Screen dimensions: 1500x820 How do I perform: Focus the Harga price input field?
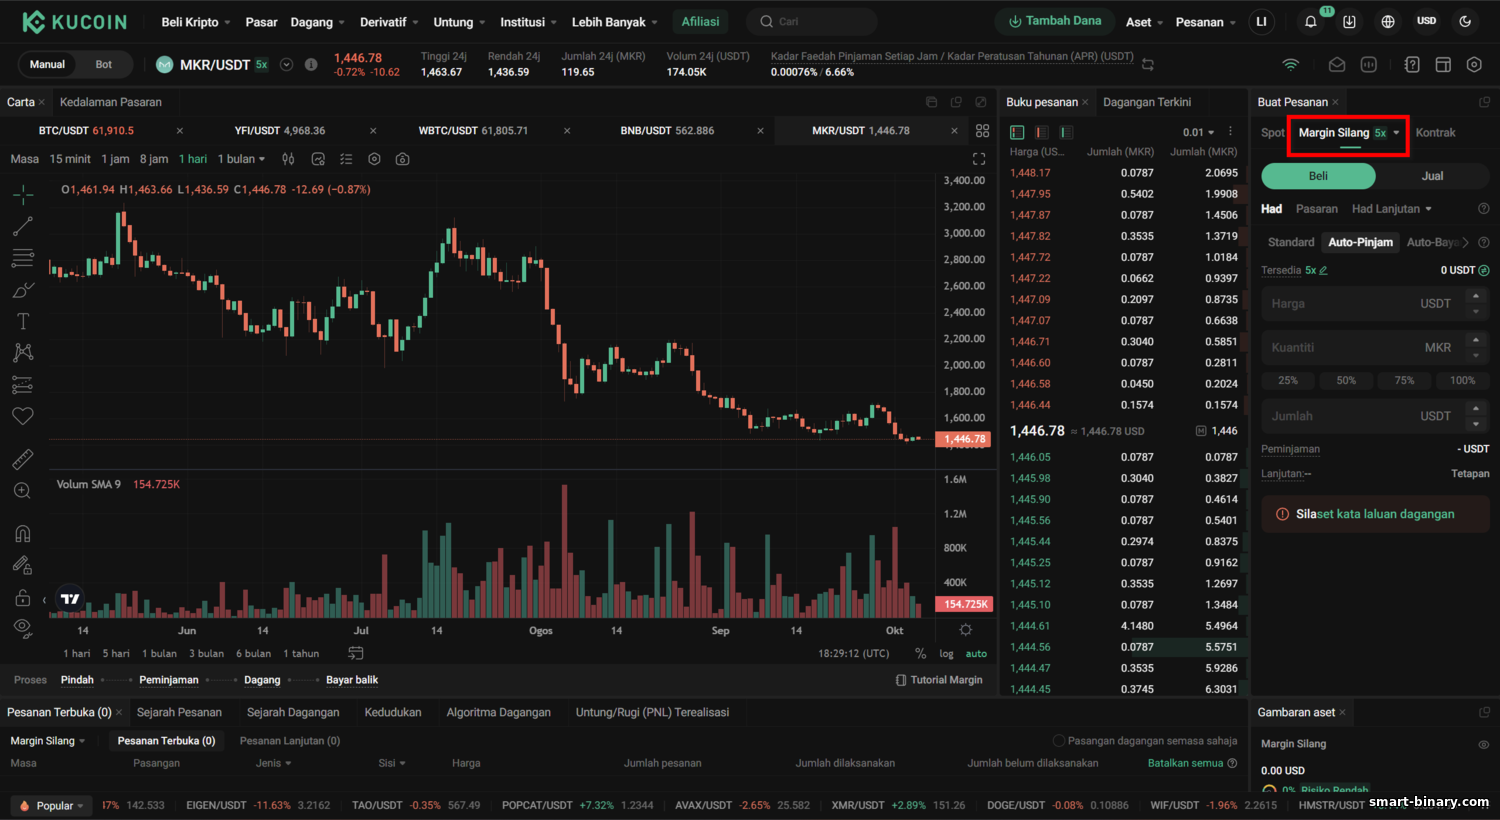point(1375,304)
